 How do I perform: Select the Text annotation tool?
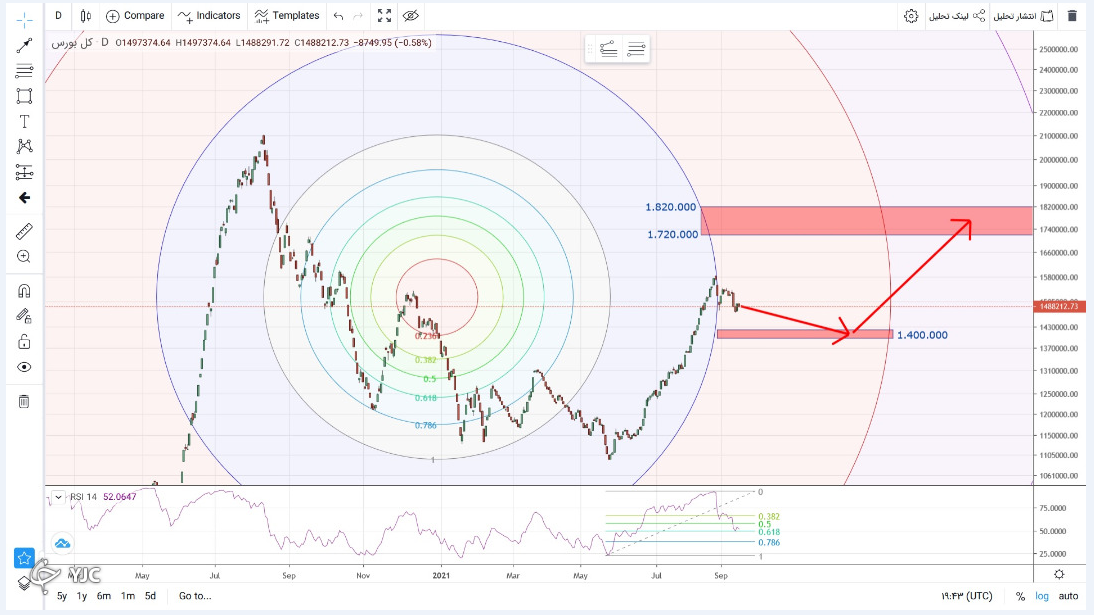pyautogui.click(x=24, y=121)
